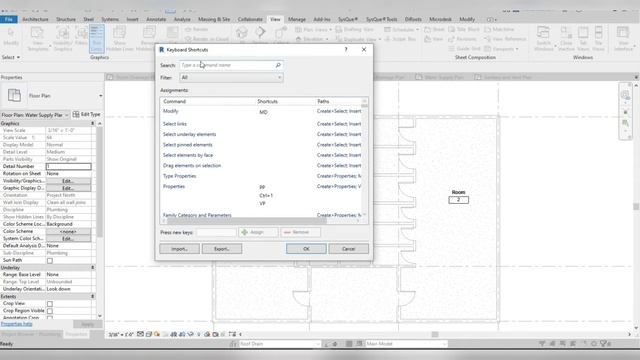
Task: Click Cancel in Keyboard Shortcuts dialog
Action: pos(349,249)
